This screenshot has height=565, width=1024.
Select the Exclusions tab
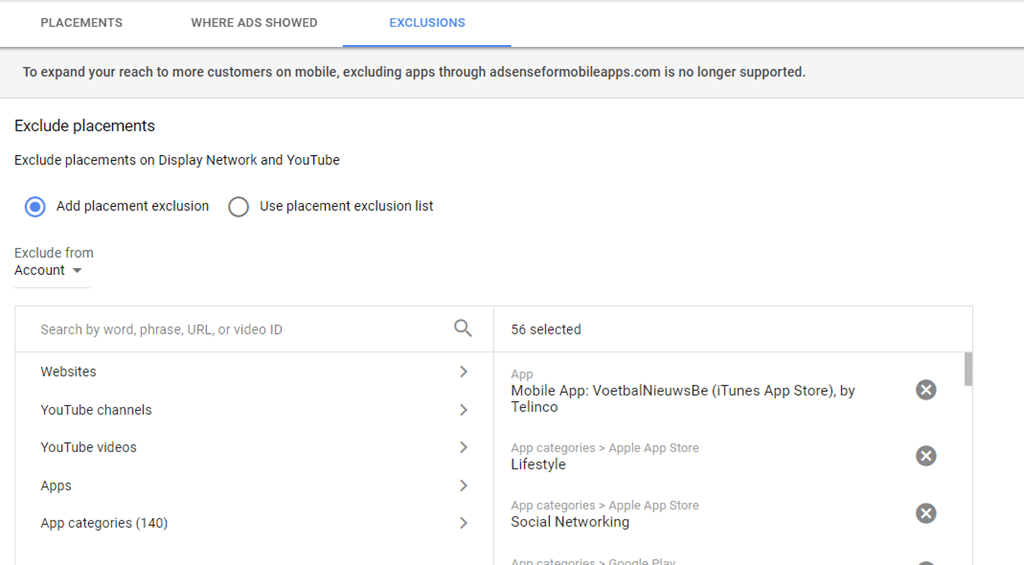(x=427, y=23)
